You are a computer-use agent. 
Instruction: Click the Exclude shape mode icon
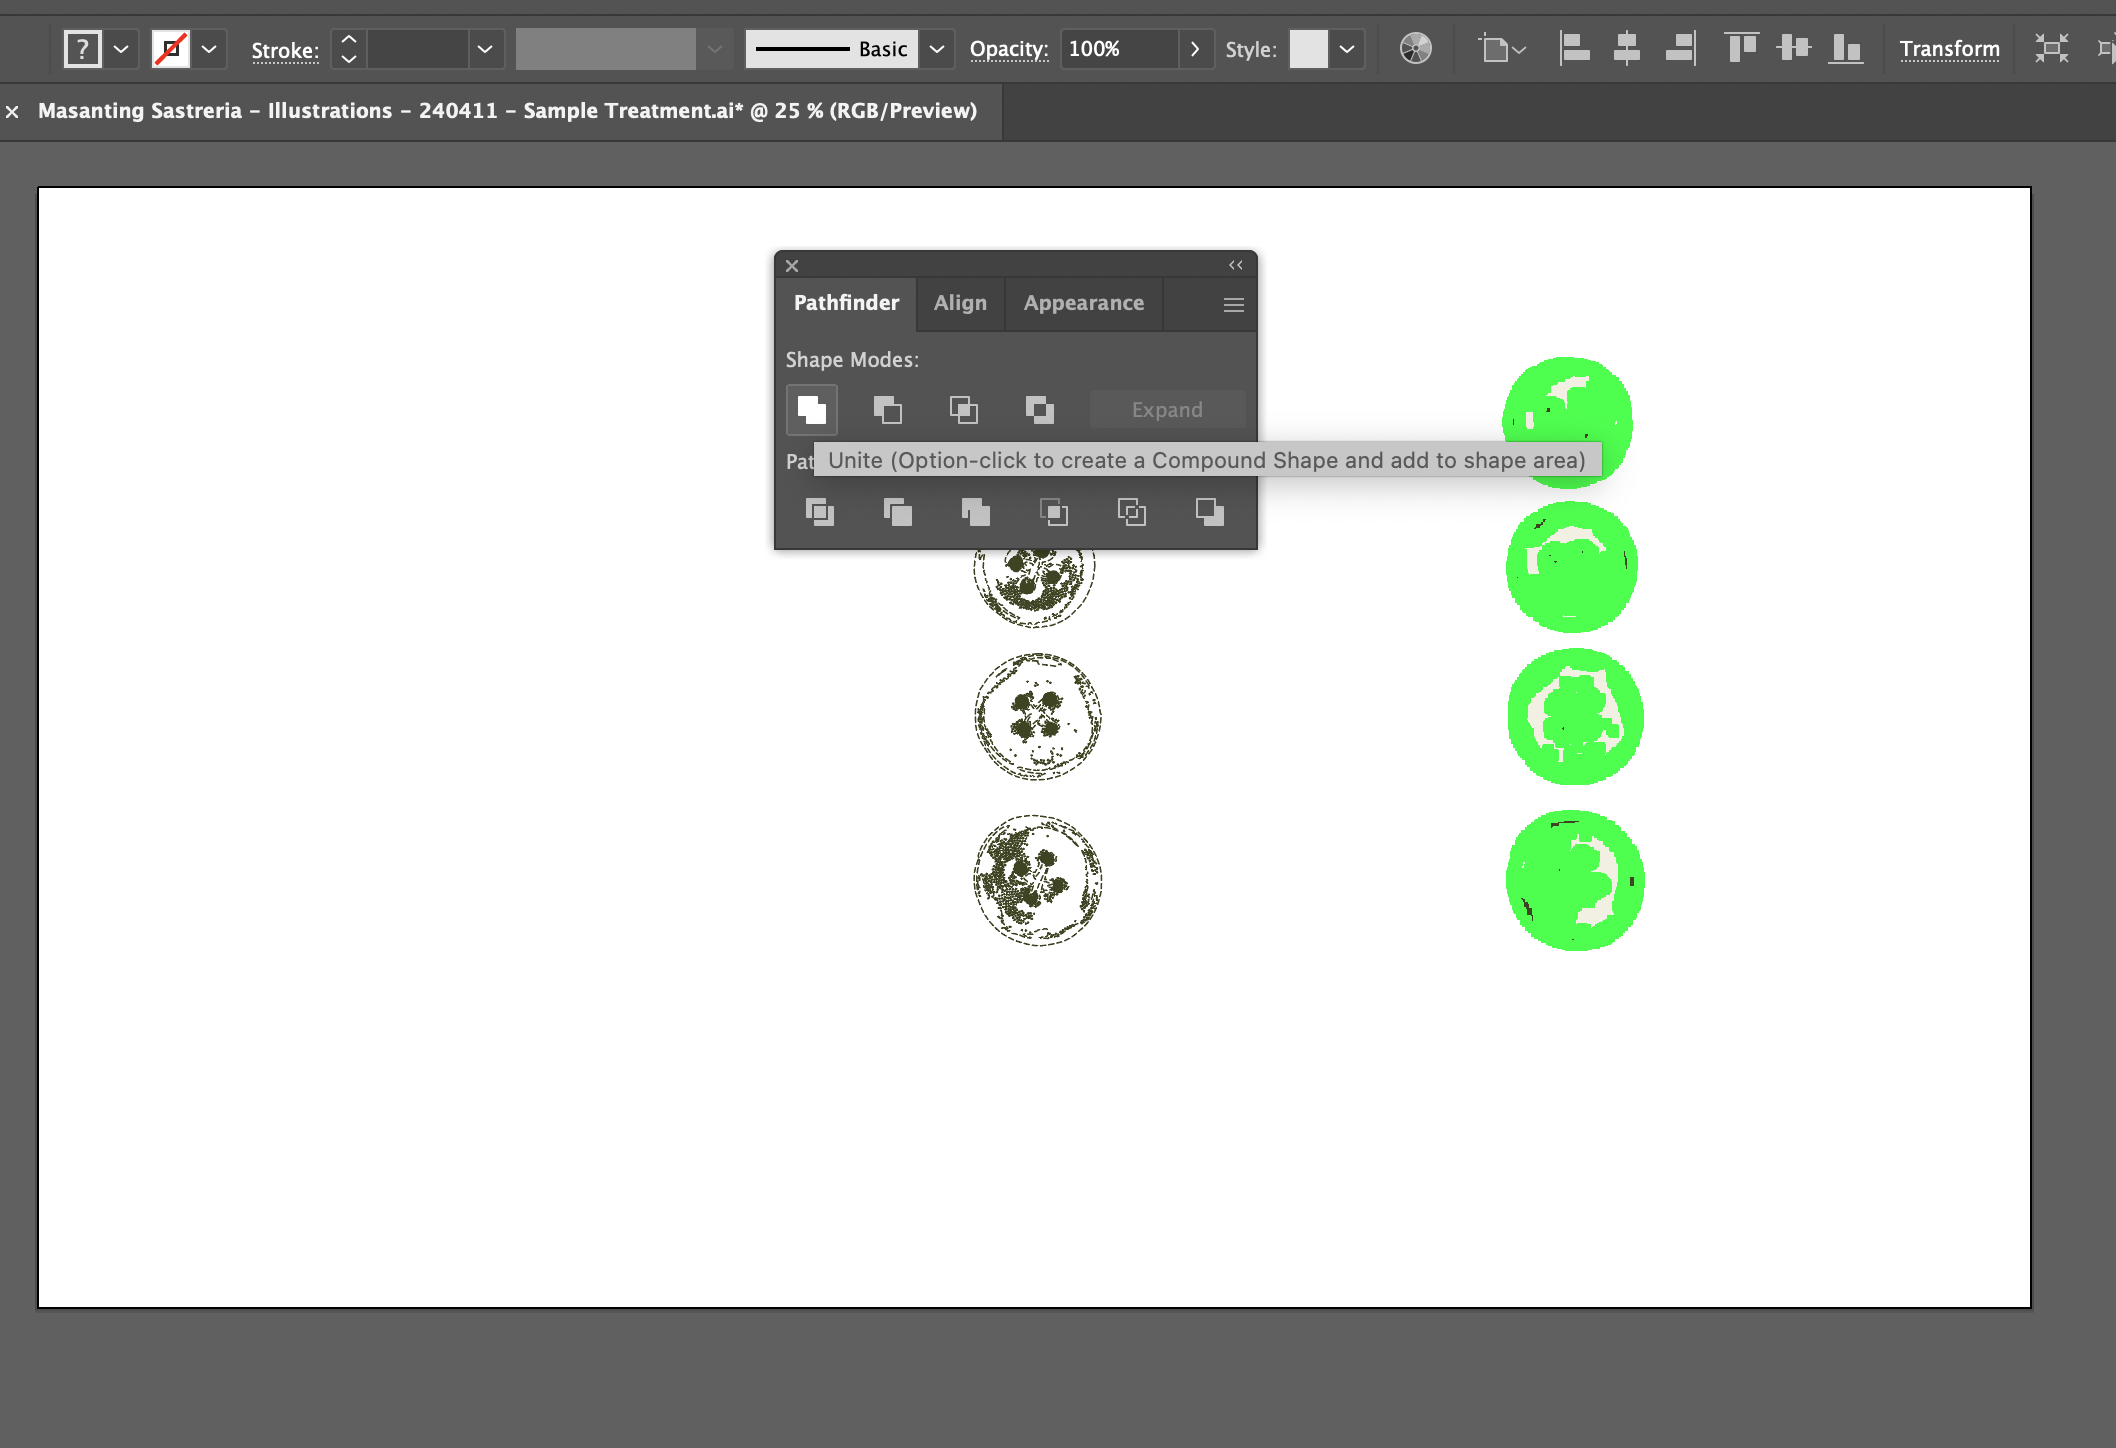[1039, 410]
